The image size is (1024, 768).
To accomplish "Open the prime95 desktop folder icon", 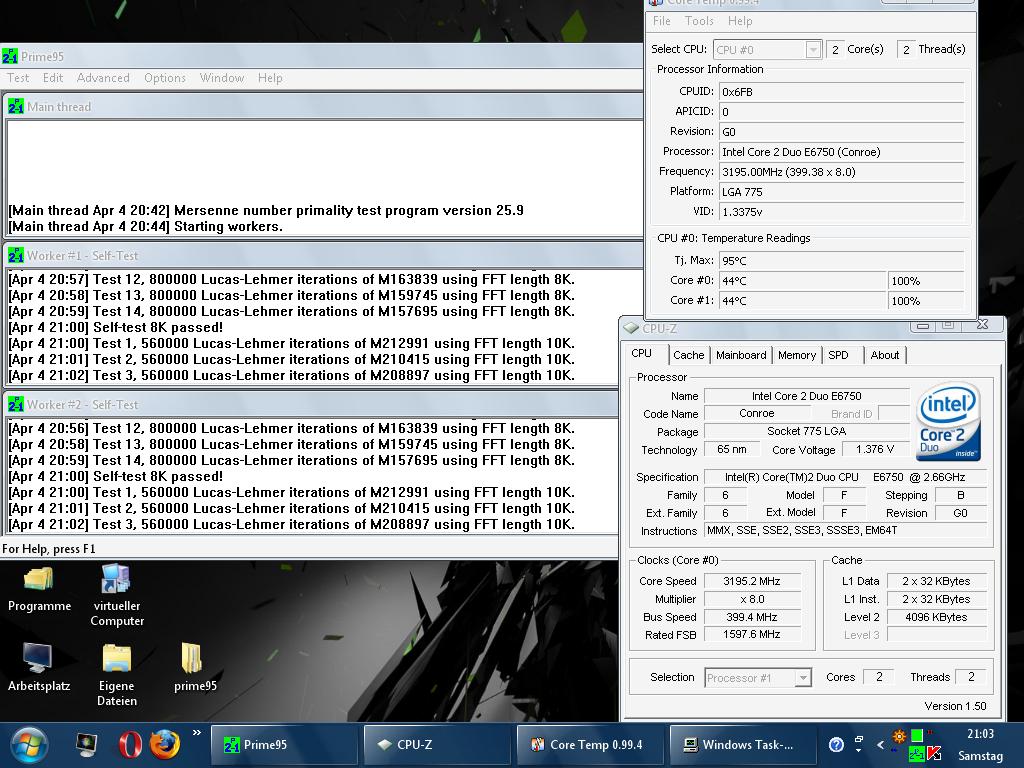I will (195, 667).
